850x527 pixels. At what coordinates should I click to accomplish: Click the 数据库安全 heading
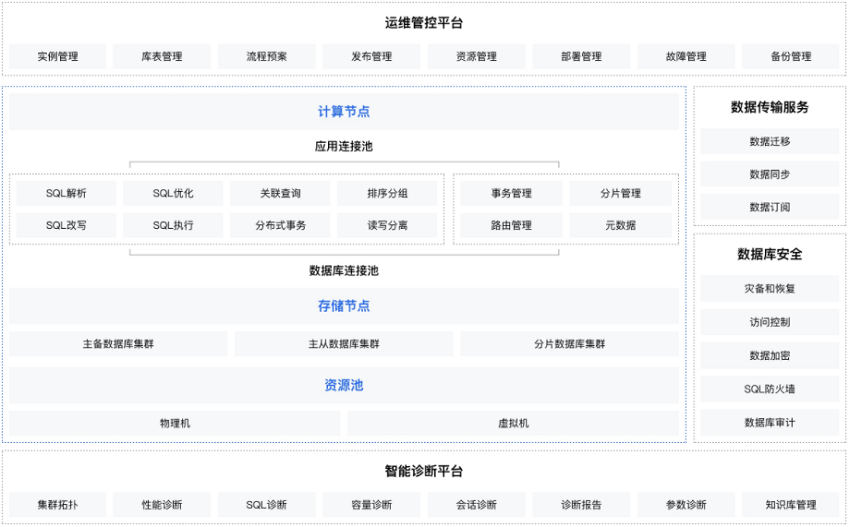tap(770, 254)
